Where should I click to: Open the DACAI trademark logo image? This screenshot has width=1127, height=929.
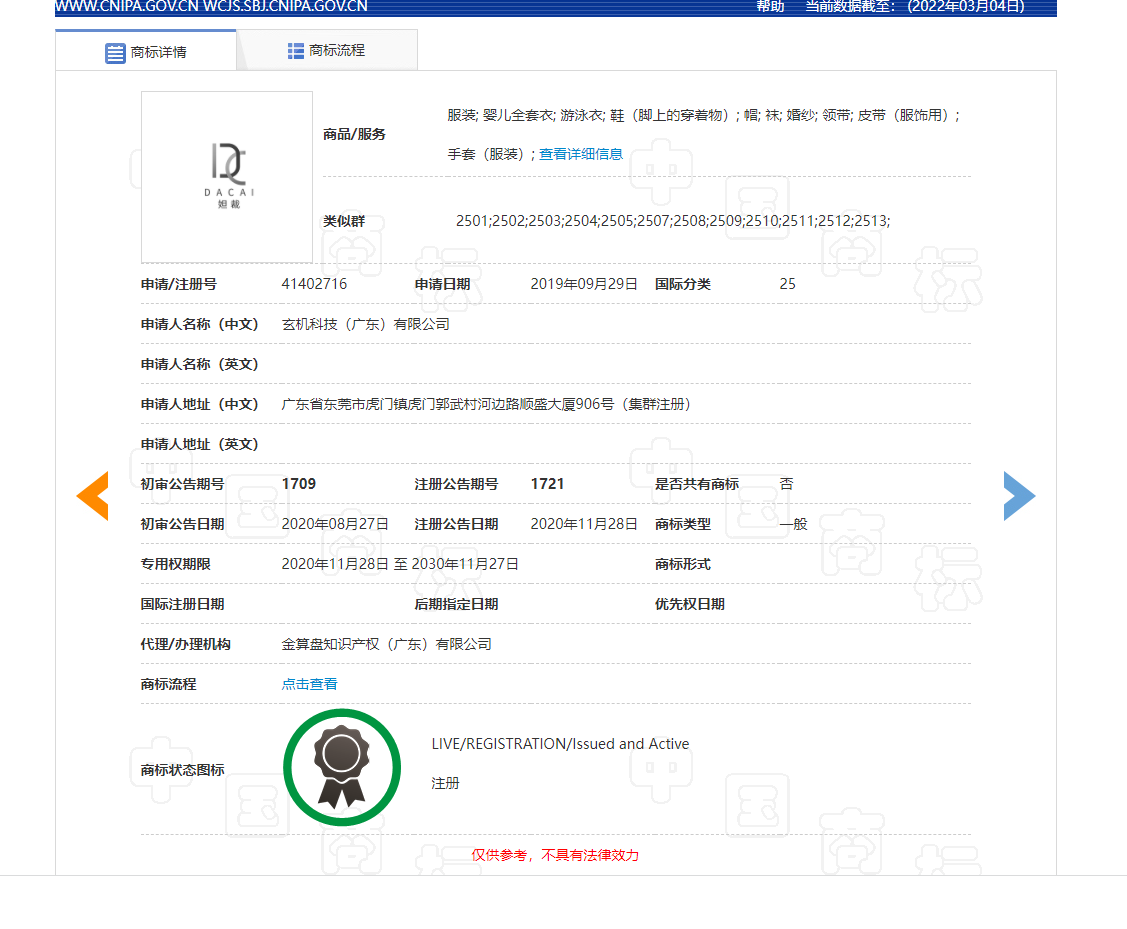227,177
